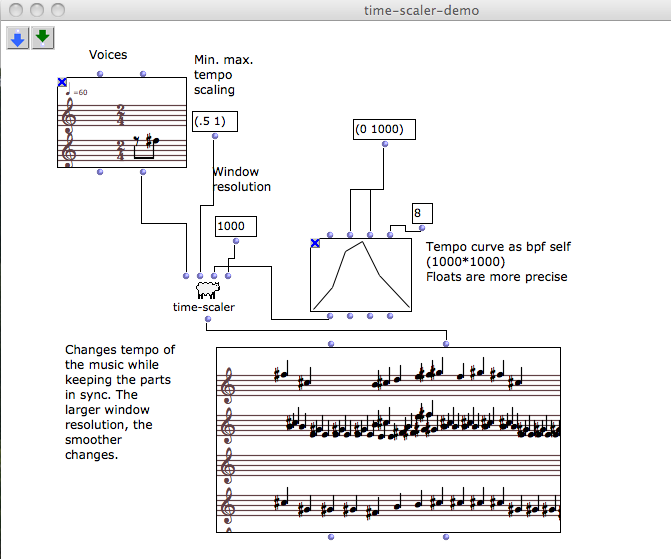Select the 'Window resolution' comment text
Screen dimensions: 671x559
click(x=241, y=179)
